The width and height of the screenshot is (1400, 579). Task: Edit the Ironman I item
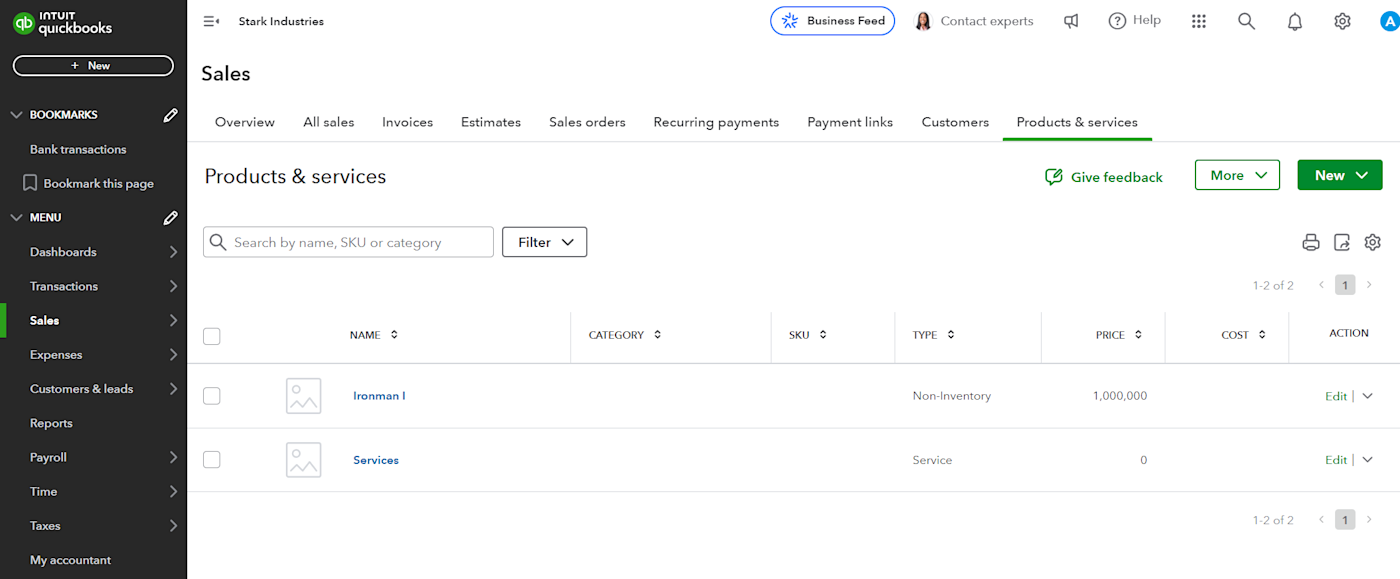click(1336, 396)
